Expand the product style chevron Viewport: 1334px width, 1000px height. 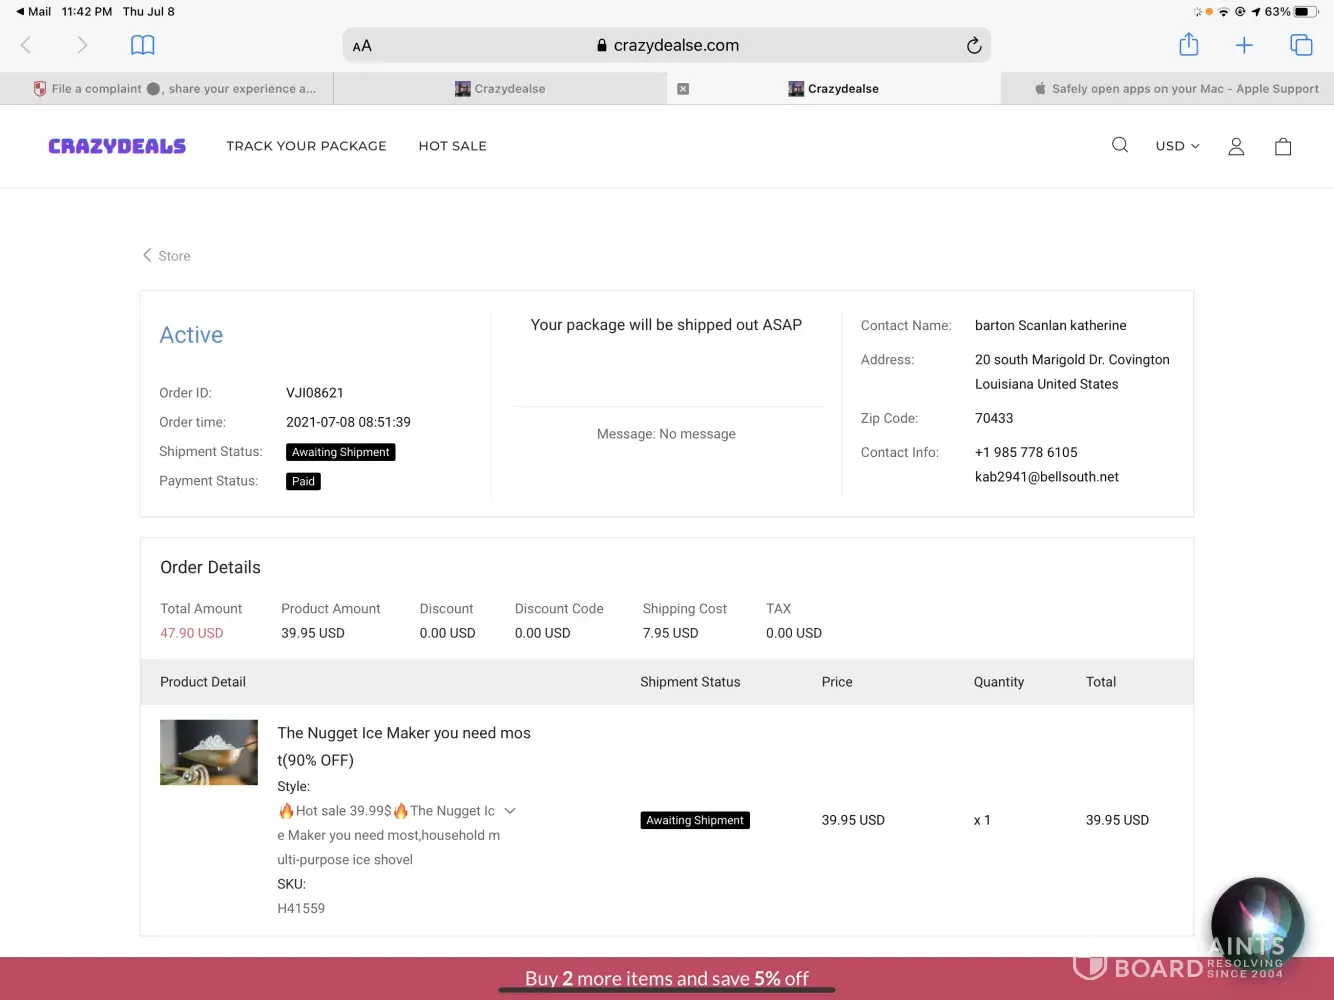click(x=510, y=811)
